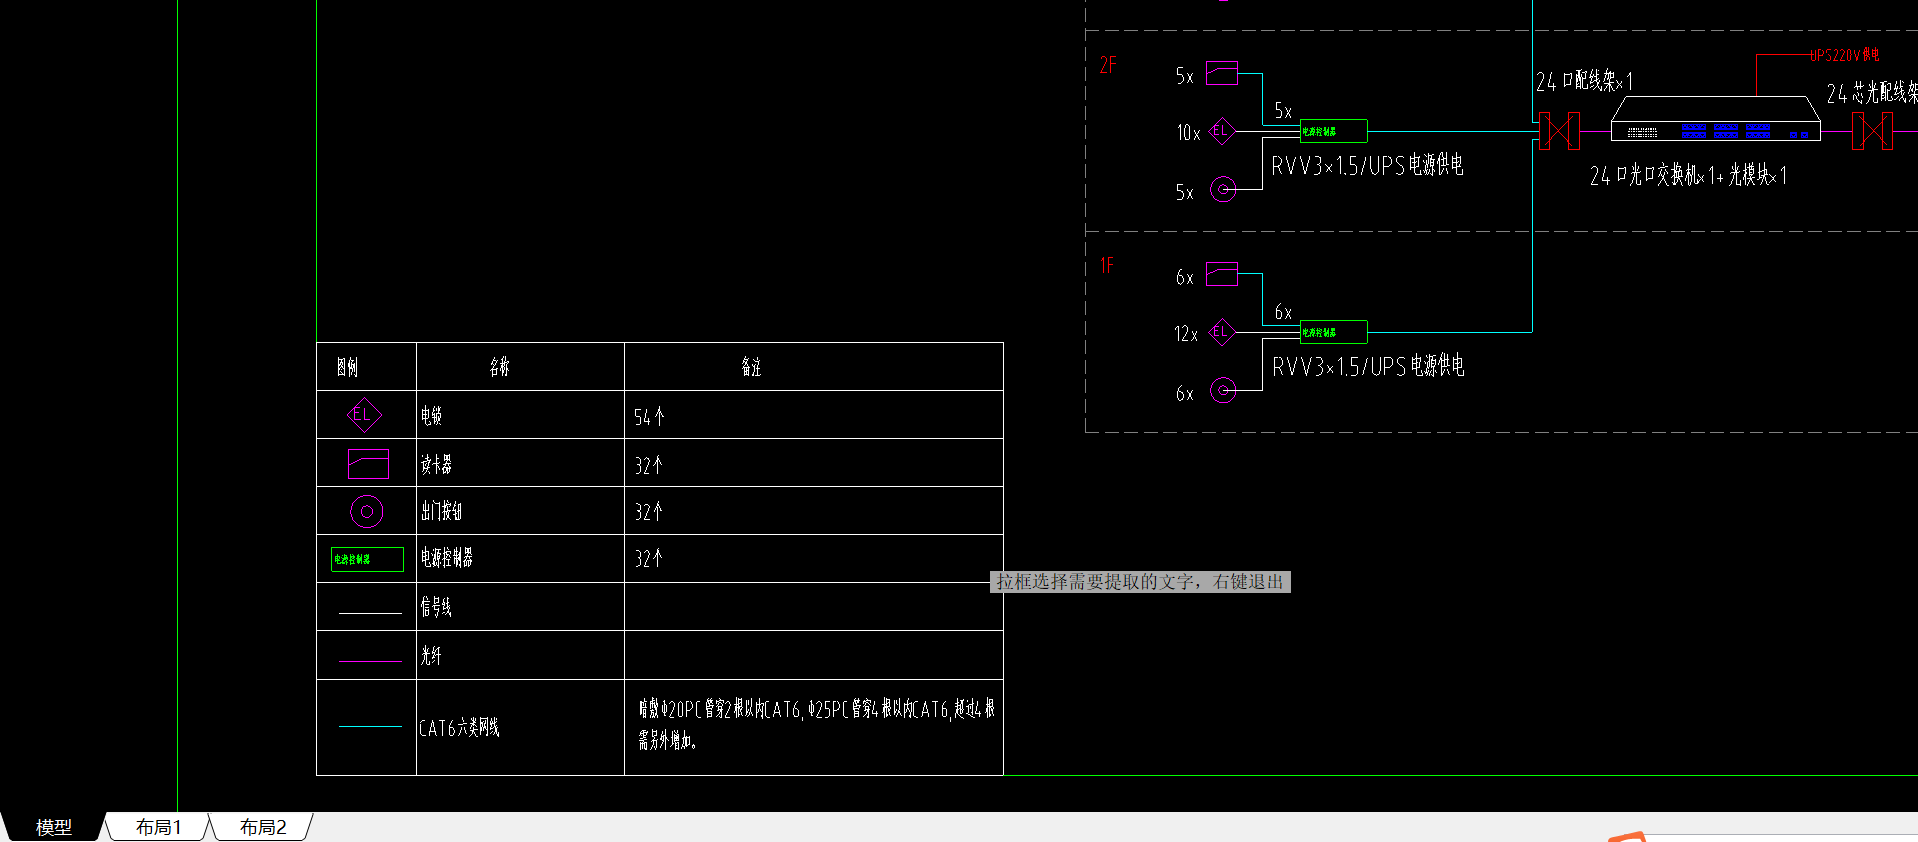Select the exit button circle symbol in legend
The height and width of the screenshot is (842, 1918).
tap(367, 512)
